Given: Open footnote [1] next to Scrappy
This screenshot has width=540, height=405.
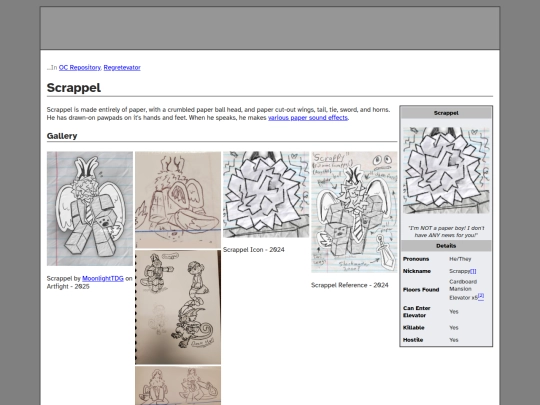Looking at the screenshot, I should point(473,271).
